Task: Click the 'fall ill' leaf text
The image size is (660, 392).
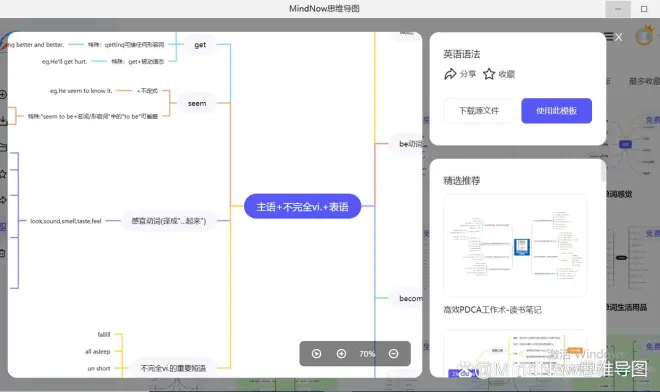Action: [104, 334]
